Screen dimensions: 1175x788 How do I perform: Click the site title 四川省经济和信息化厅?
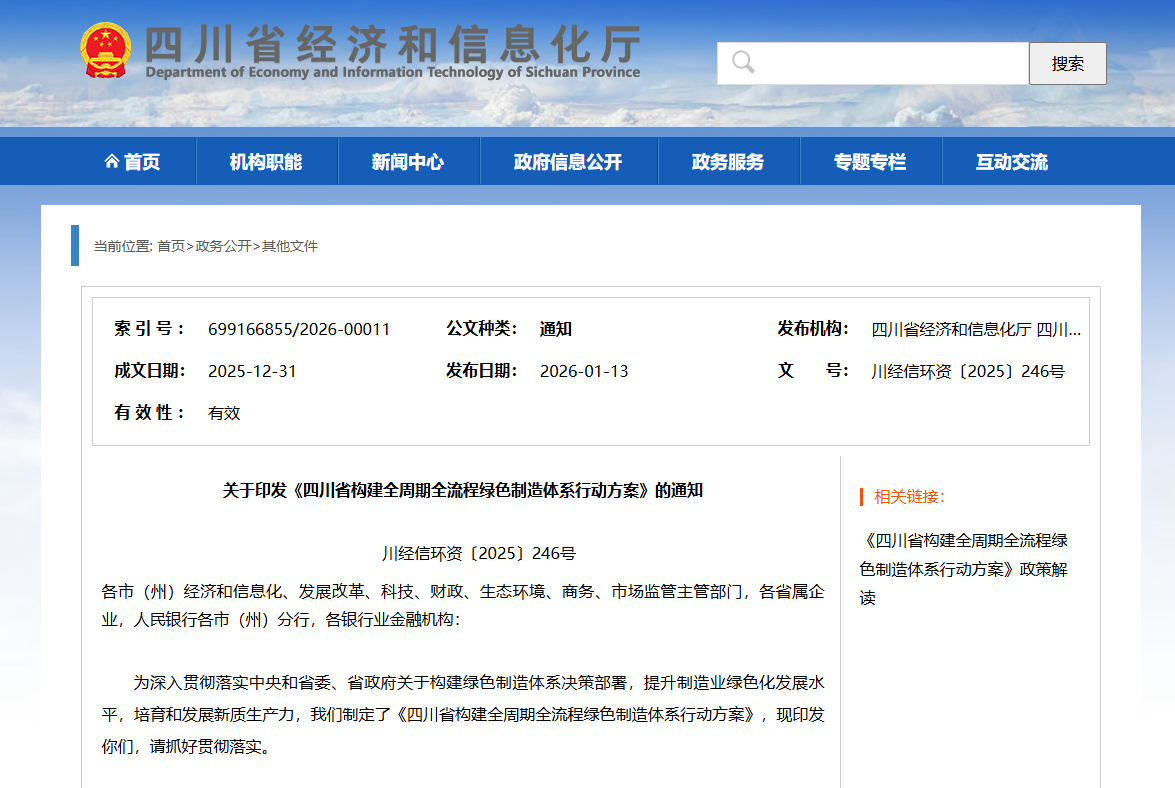[x=392, y=42]
